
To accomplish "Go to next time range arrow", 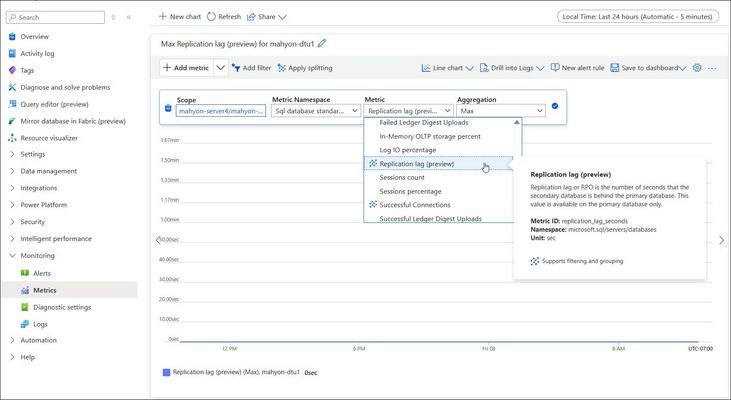I will [722, 240].
